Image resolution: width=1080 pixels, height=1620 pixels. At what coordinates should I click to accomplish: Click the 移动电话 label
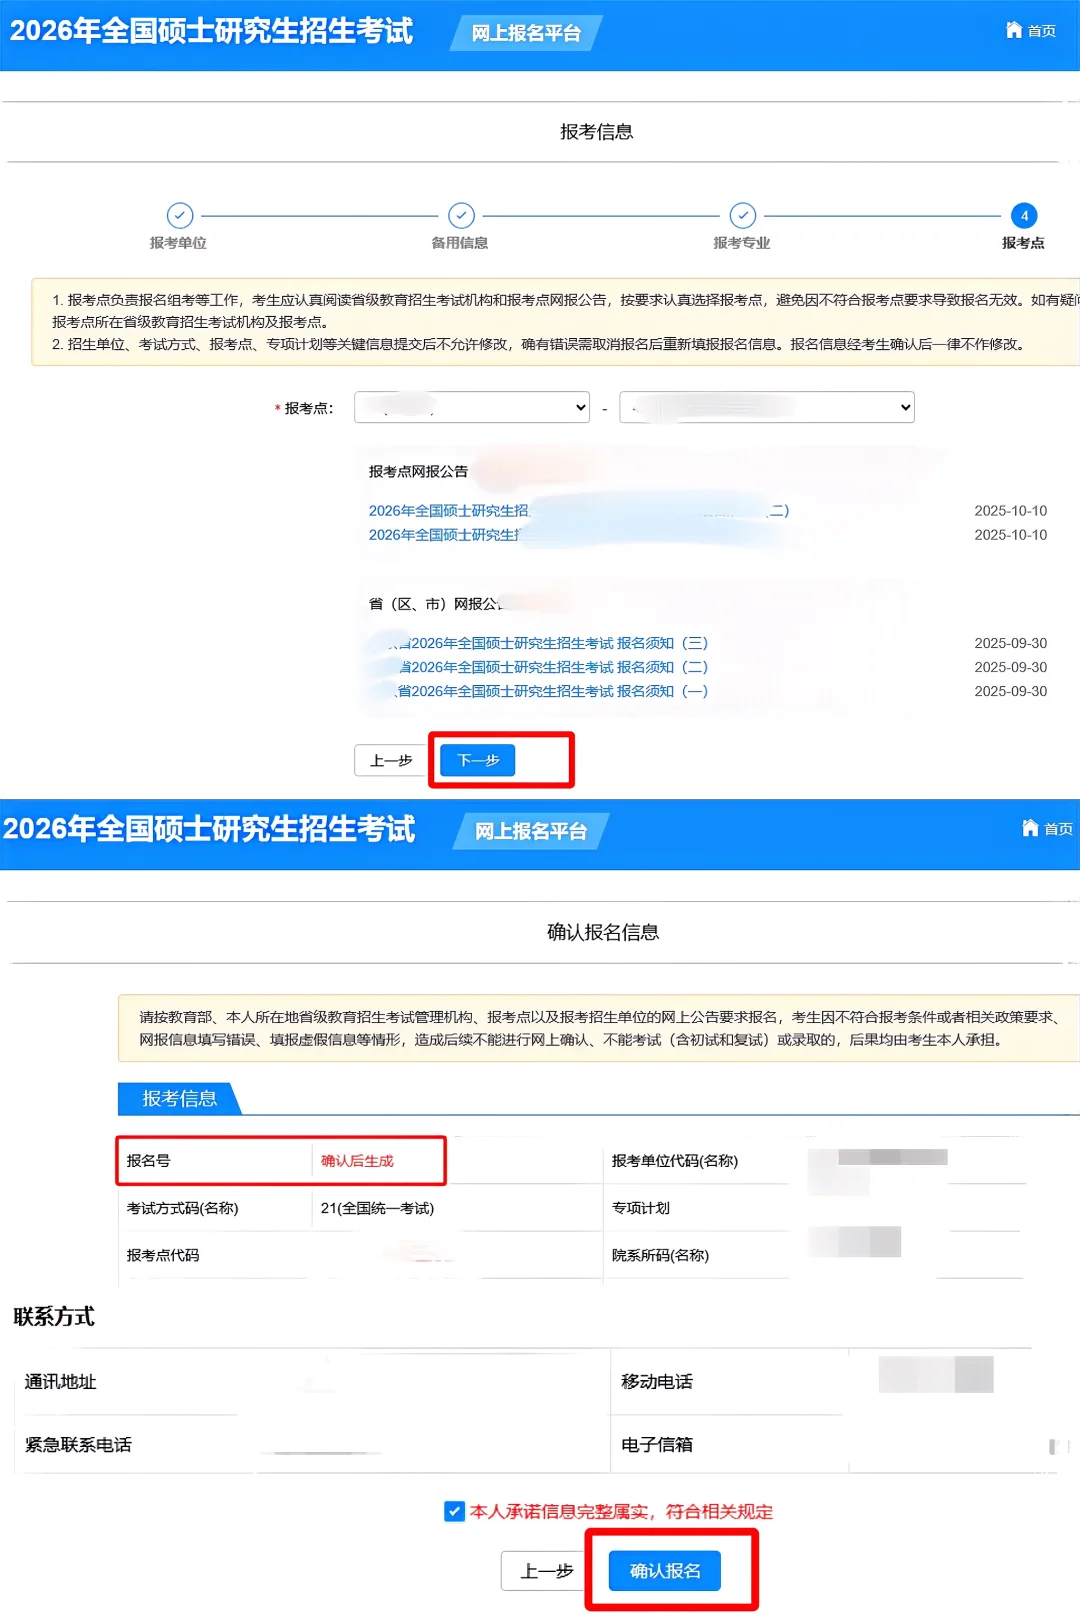pos(657,1381)
